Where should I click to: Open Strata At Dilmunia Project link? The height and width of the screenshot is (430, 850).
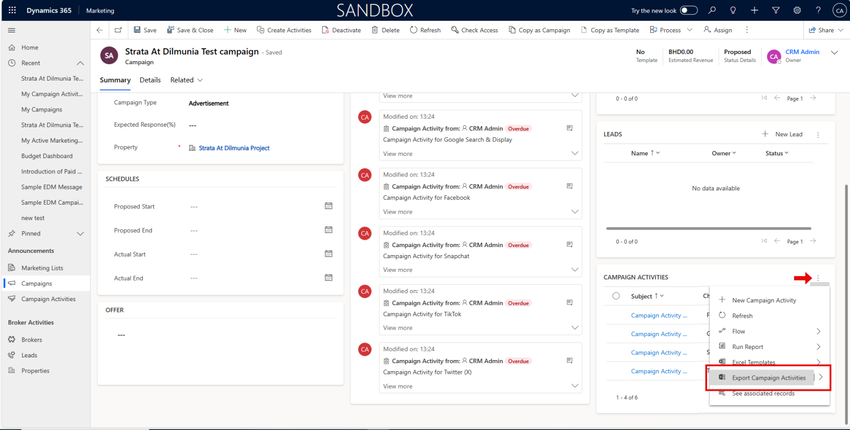234,148
